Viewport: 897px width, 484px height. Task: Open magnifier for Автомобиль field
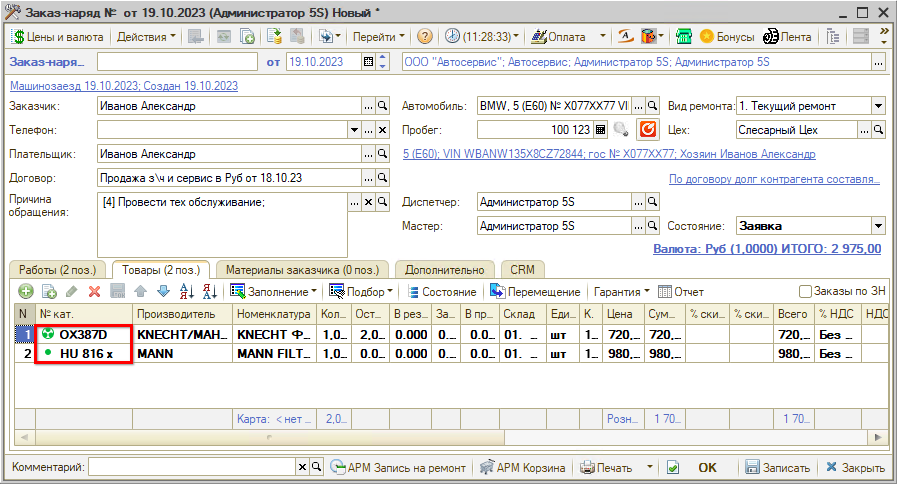pos(652,106)
